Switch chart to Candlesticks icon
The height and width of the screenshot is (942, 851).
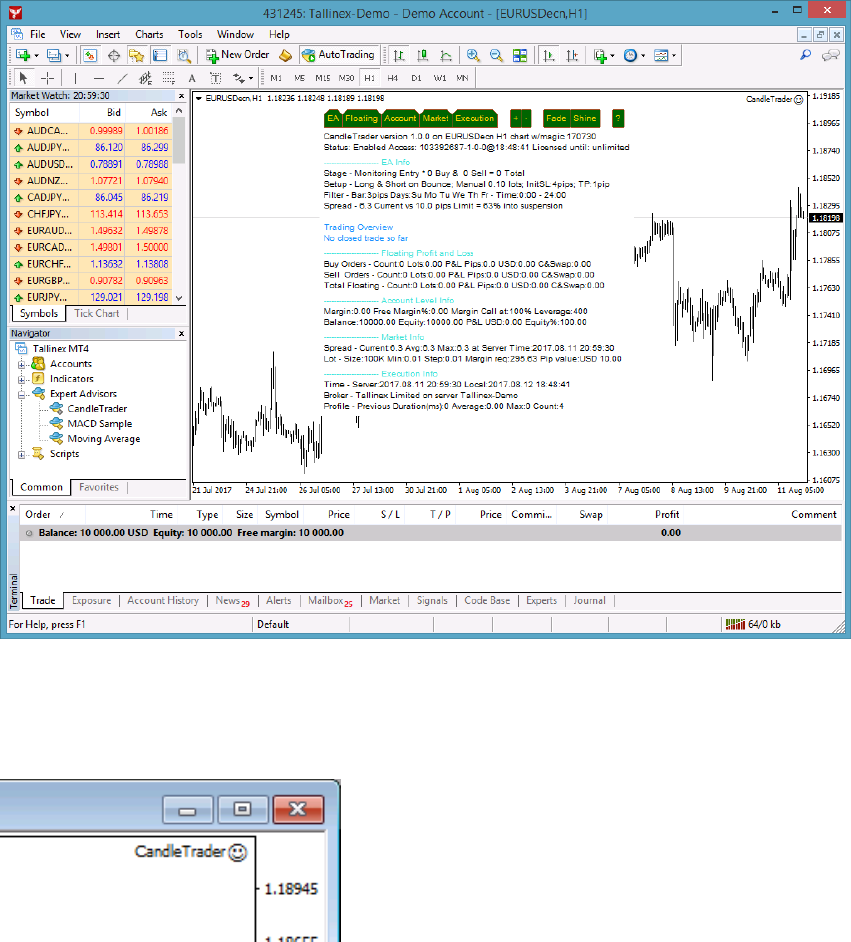(422, 55)
